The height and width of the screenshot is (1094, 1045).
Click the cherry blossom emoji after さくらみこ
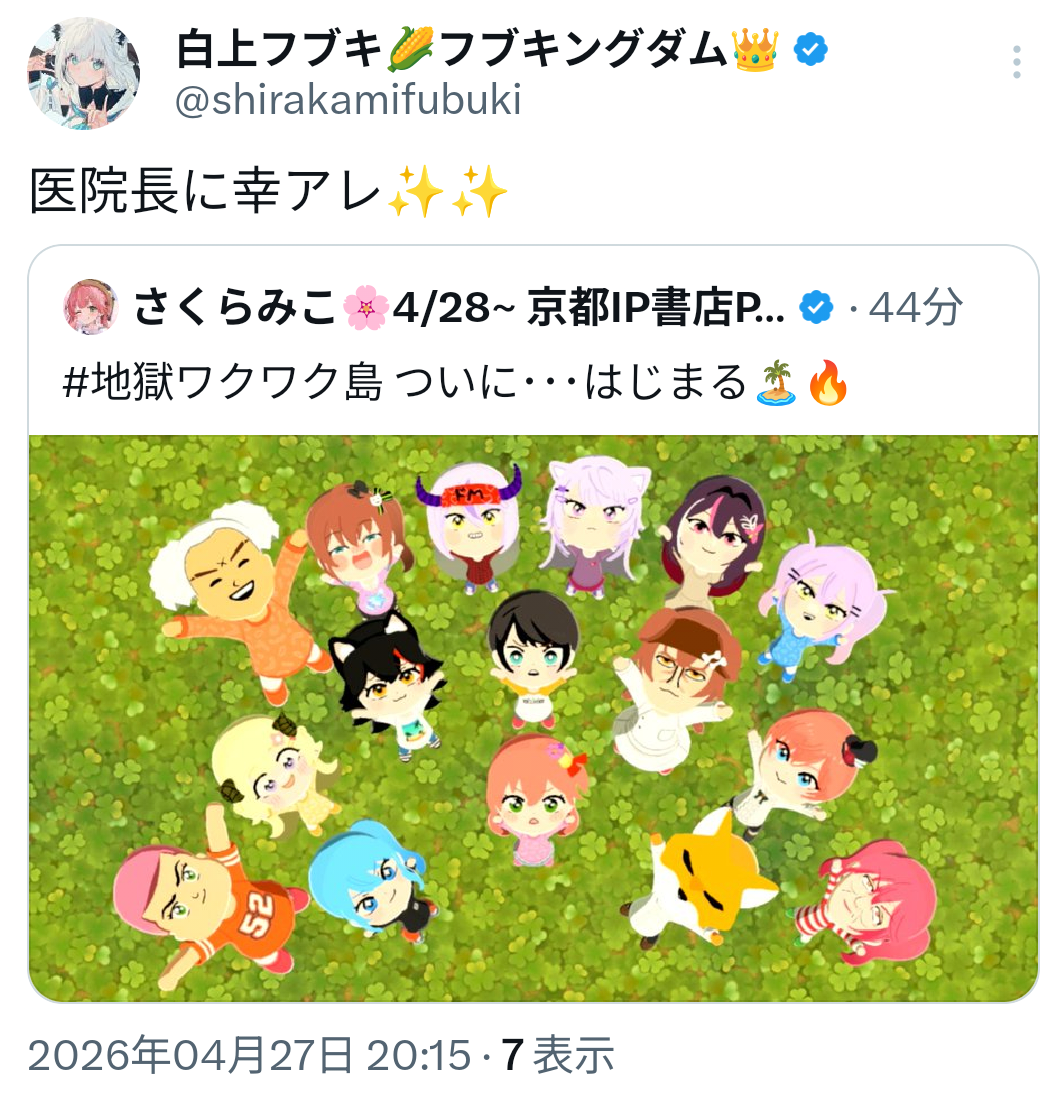[x=366, y=308]
